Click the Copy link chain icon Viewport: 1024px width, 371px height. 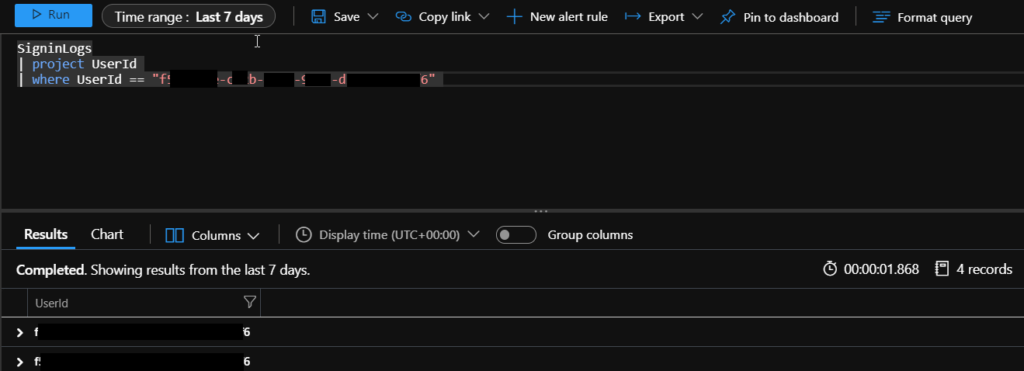404,17
